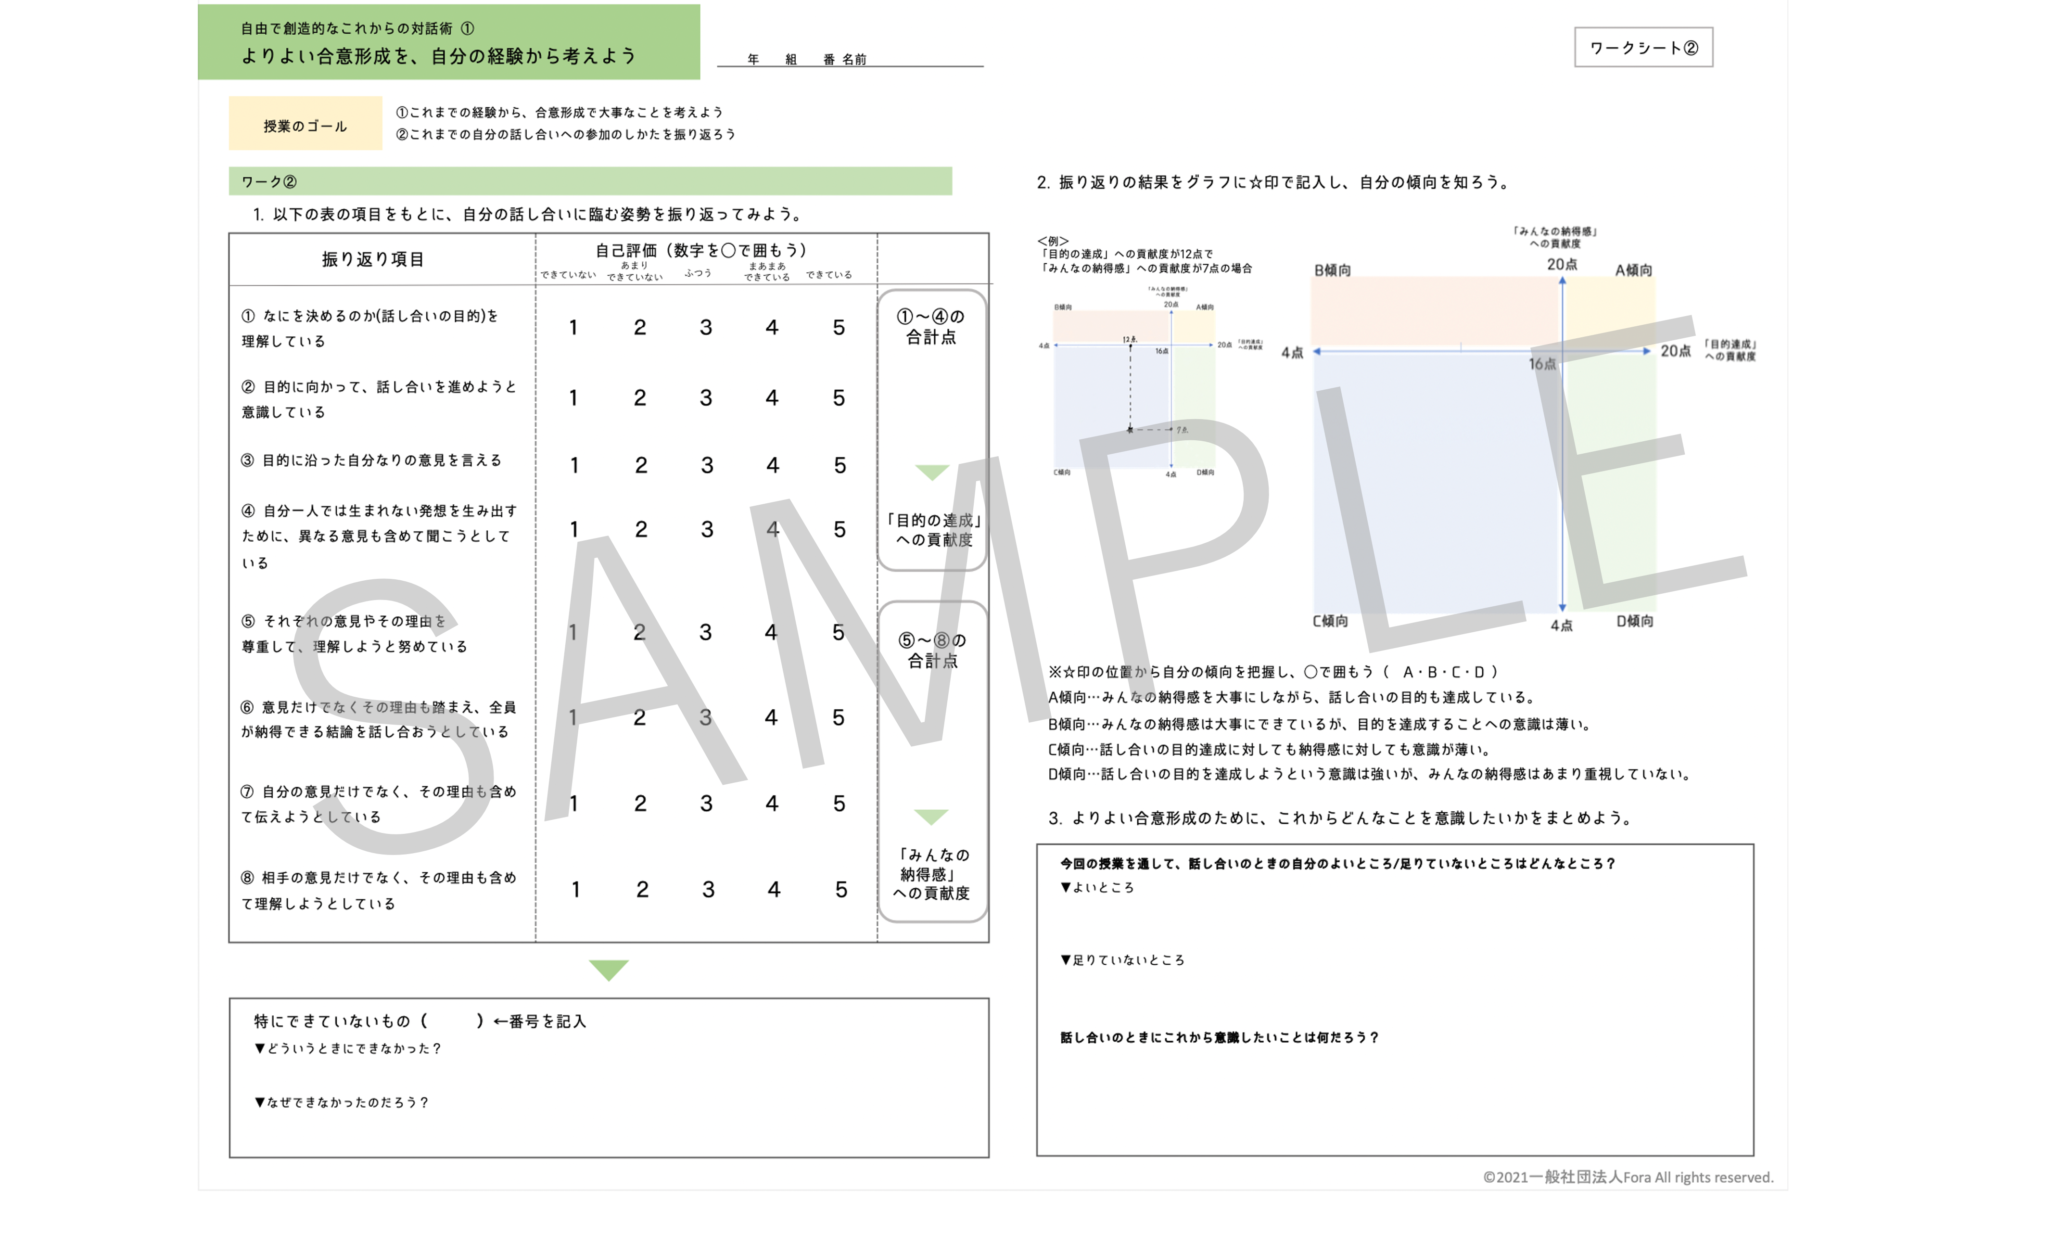The width and height of the screenshot is (2048, 1239).
Task: Click left arrowhead at 4点 on horizontal axis
Action: (1318, 351)
